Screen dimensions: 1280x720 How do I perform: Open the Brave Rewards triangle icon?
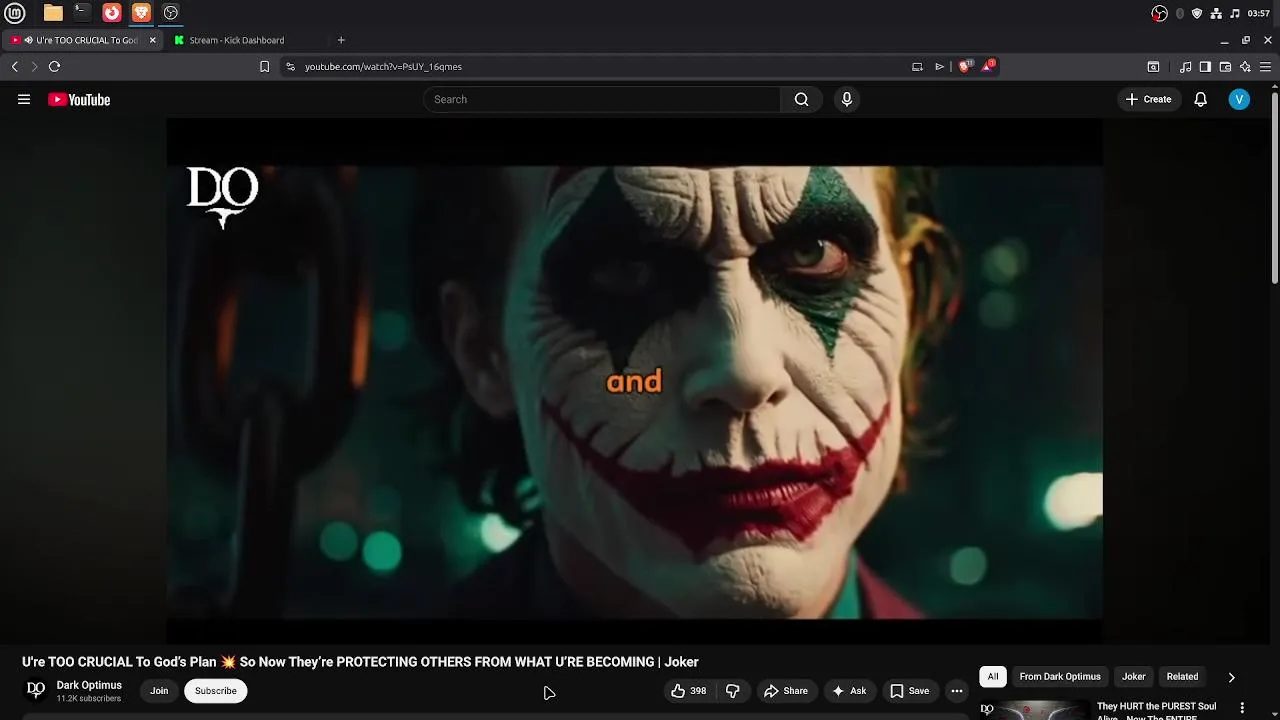[989, 66]
